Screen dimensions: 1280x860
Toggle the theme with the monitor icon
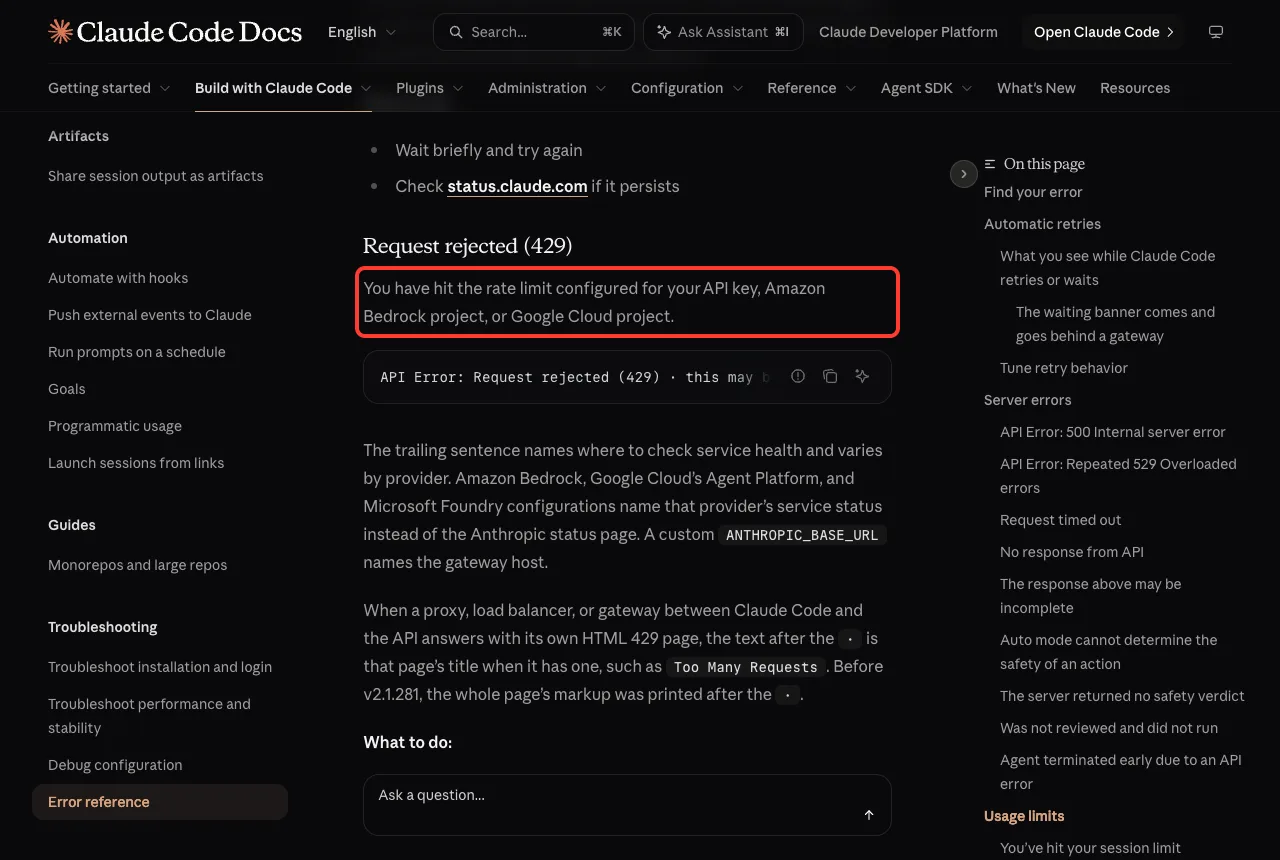1216,32
